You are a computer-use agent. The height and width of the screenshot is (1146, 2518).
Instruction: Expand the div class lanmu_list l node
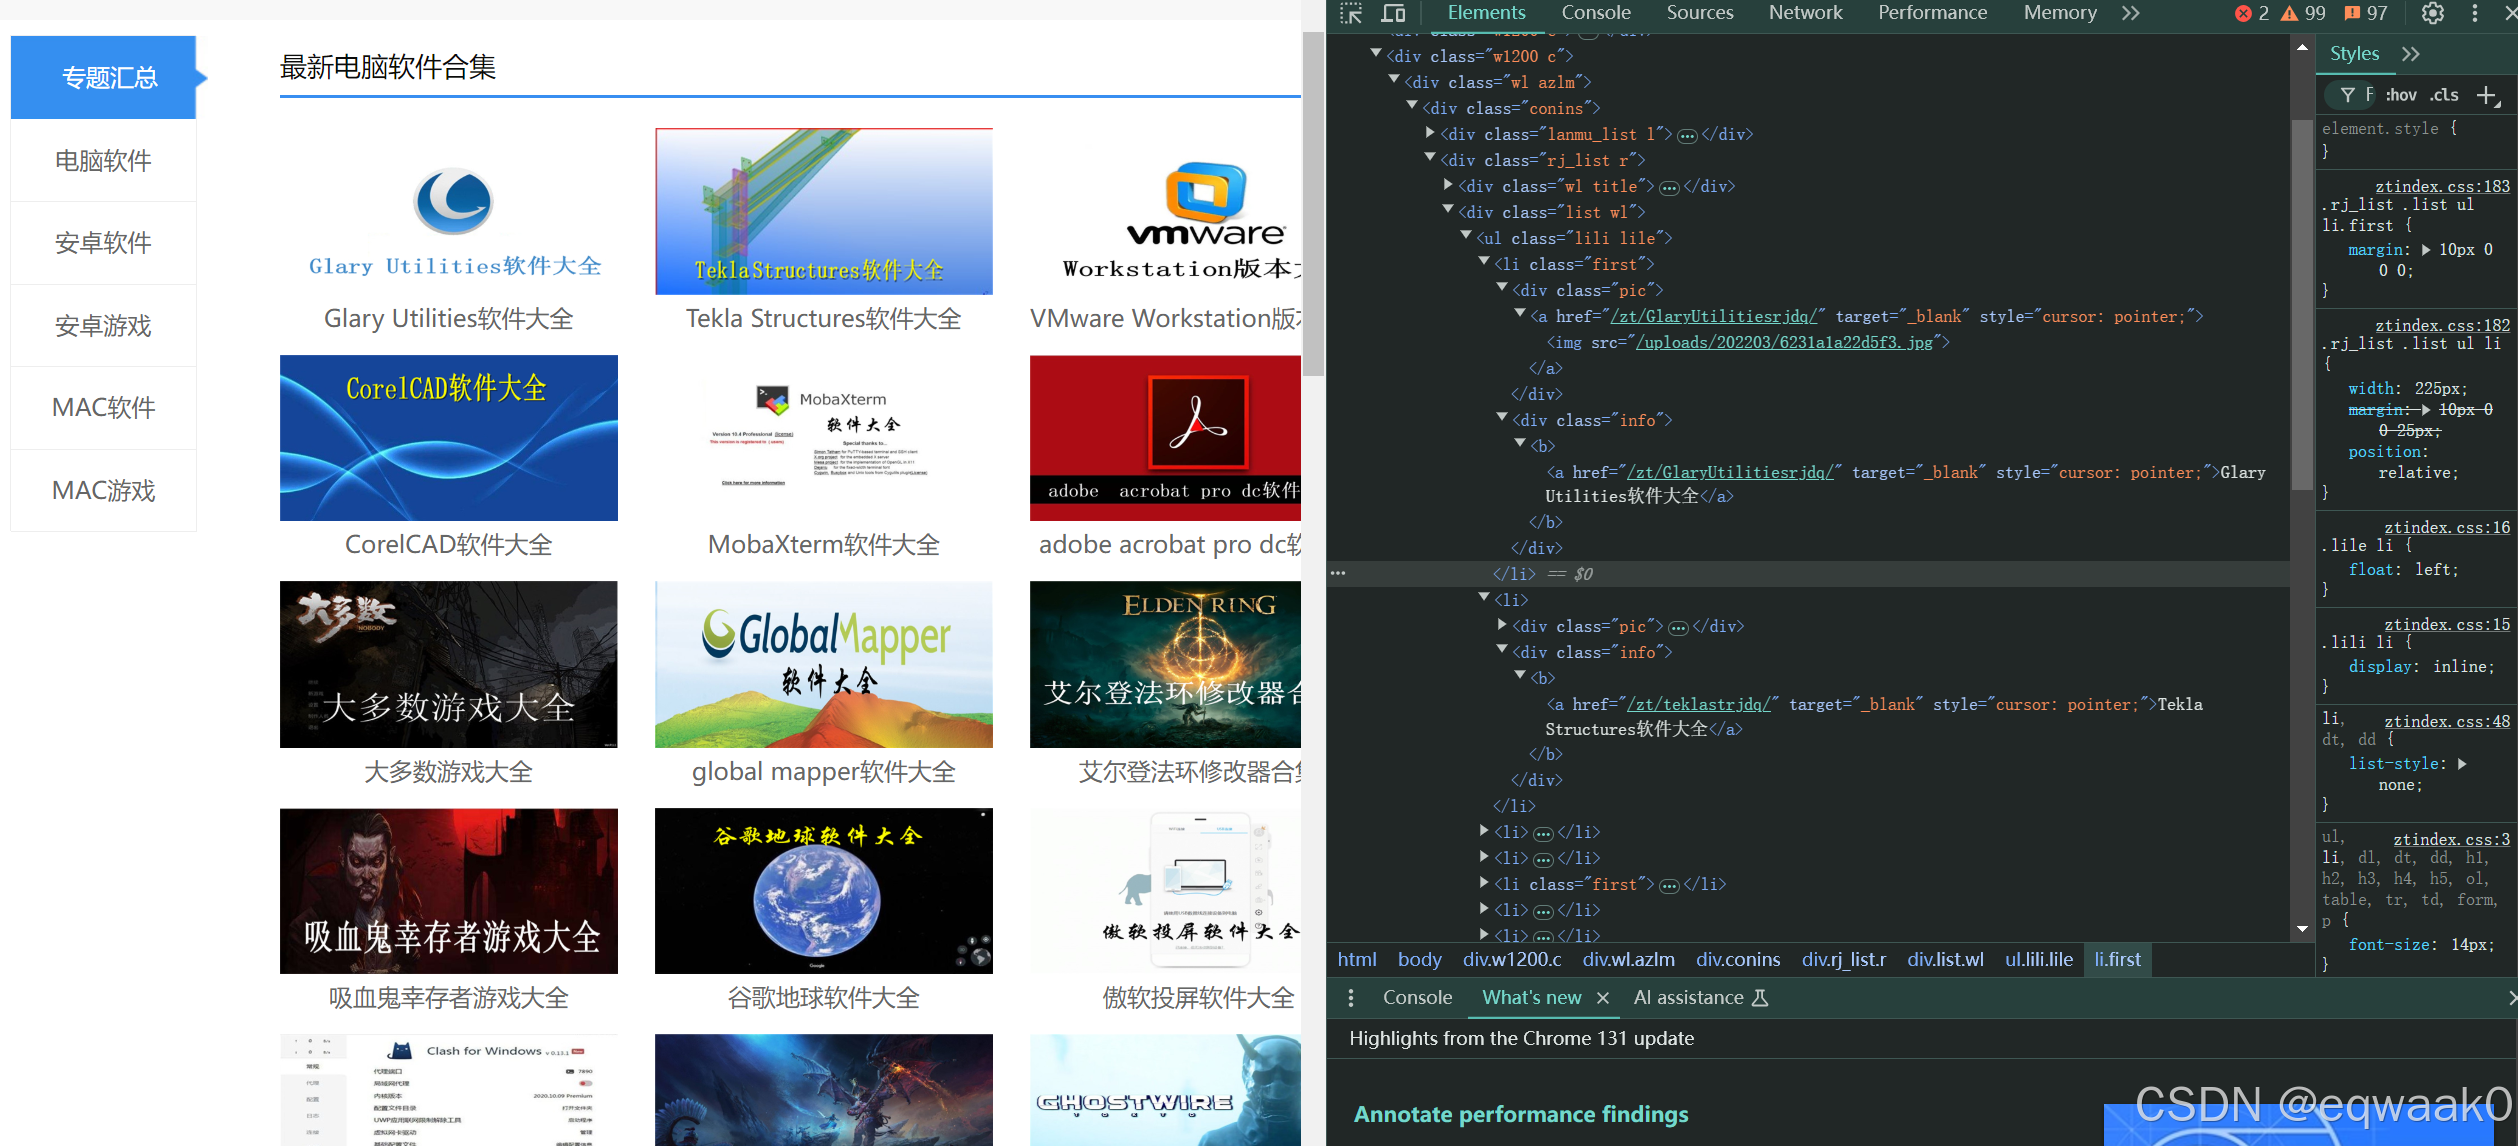click(x=1430, y=133)
